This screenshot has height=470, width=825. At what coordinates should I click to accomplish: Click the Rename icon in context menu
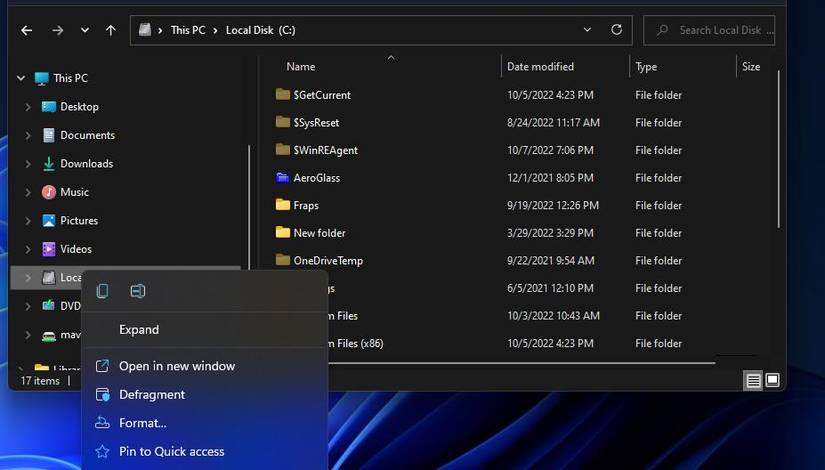coord(138,291)
